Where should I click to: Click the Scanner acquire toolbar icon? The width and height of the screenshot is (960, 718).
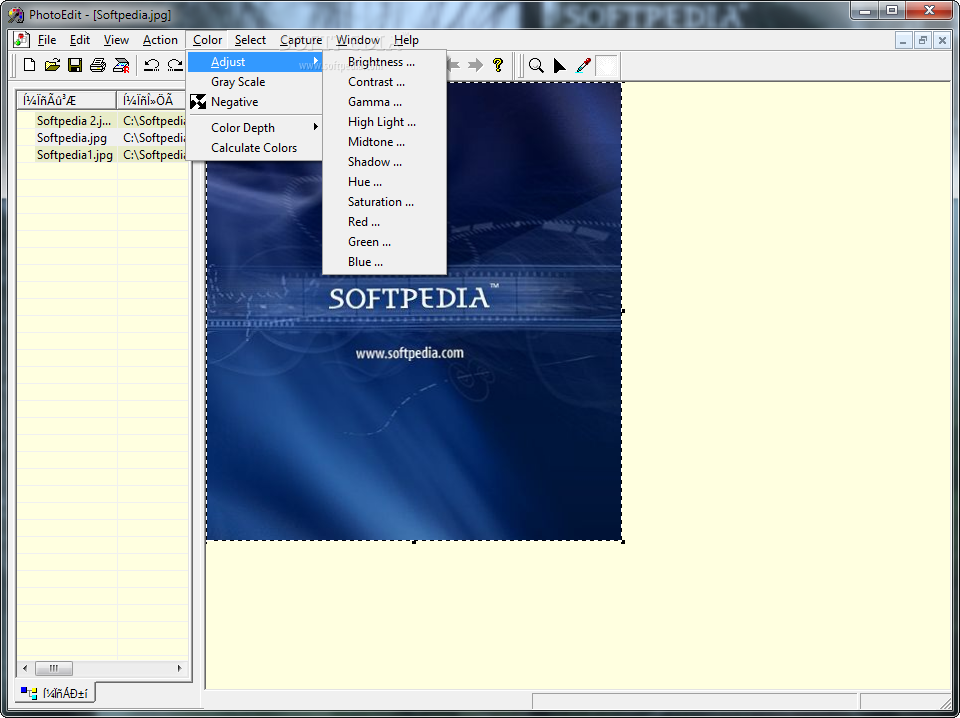point(121,65)
